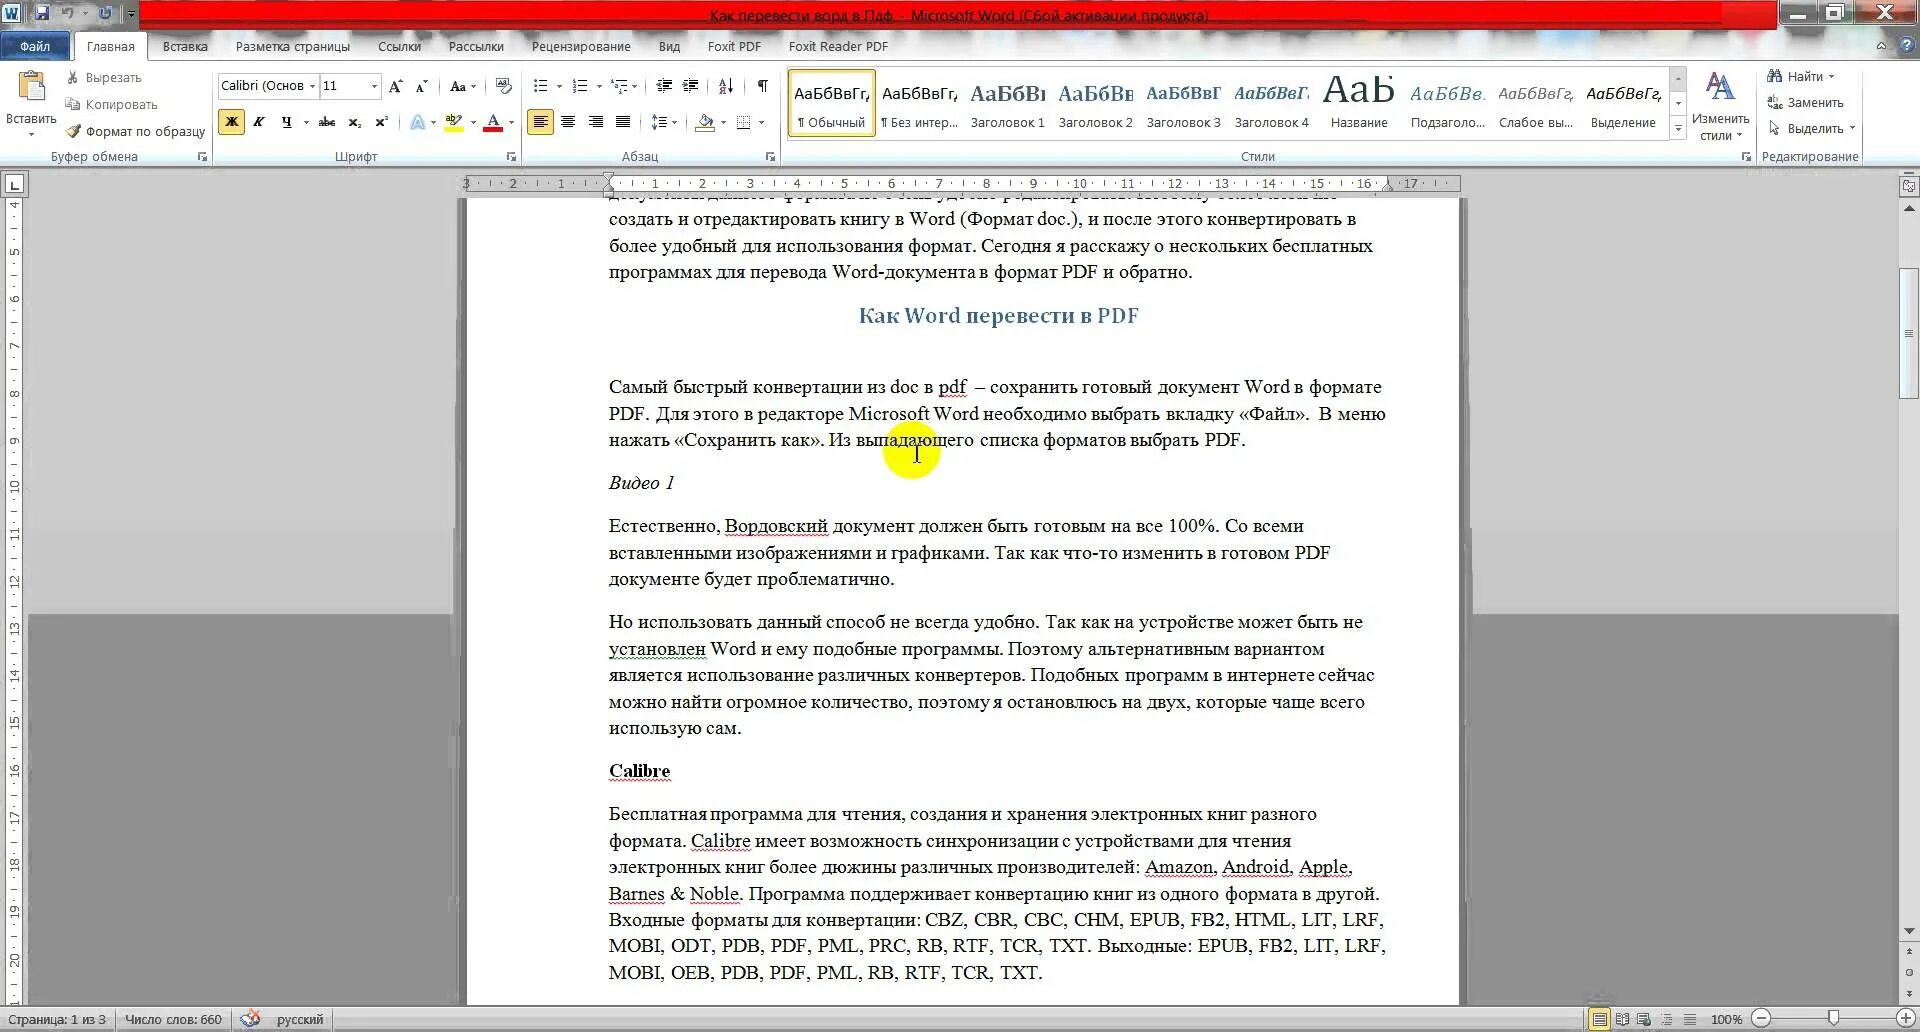Click the tab stop selector at ruler corner
The image size is (1920, 1032).
tap(14, 184)
